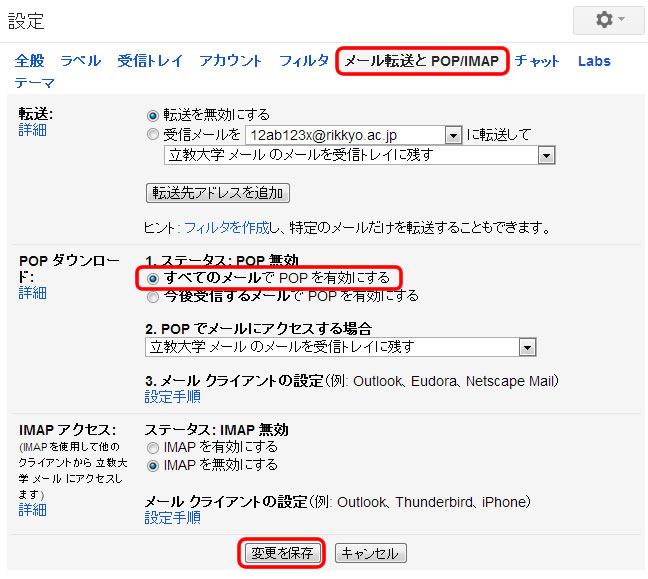Image resolution: width=648 pixels, height=579 pixels.
Task: Expand the POP access action dropdown
Action: (341, 347)
